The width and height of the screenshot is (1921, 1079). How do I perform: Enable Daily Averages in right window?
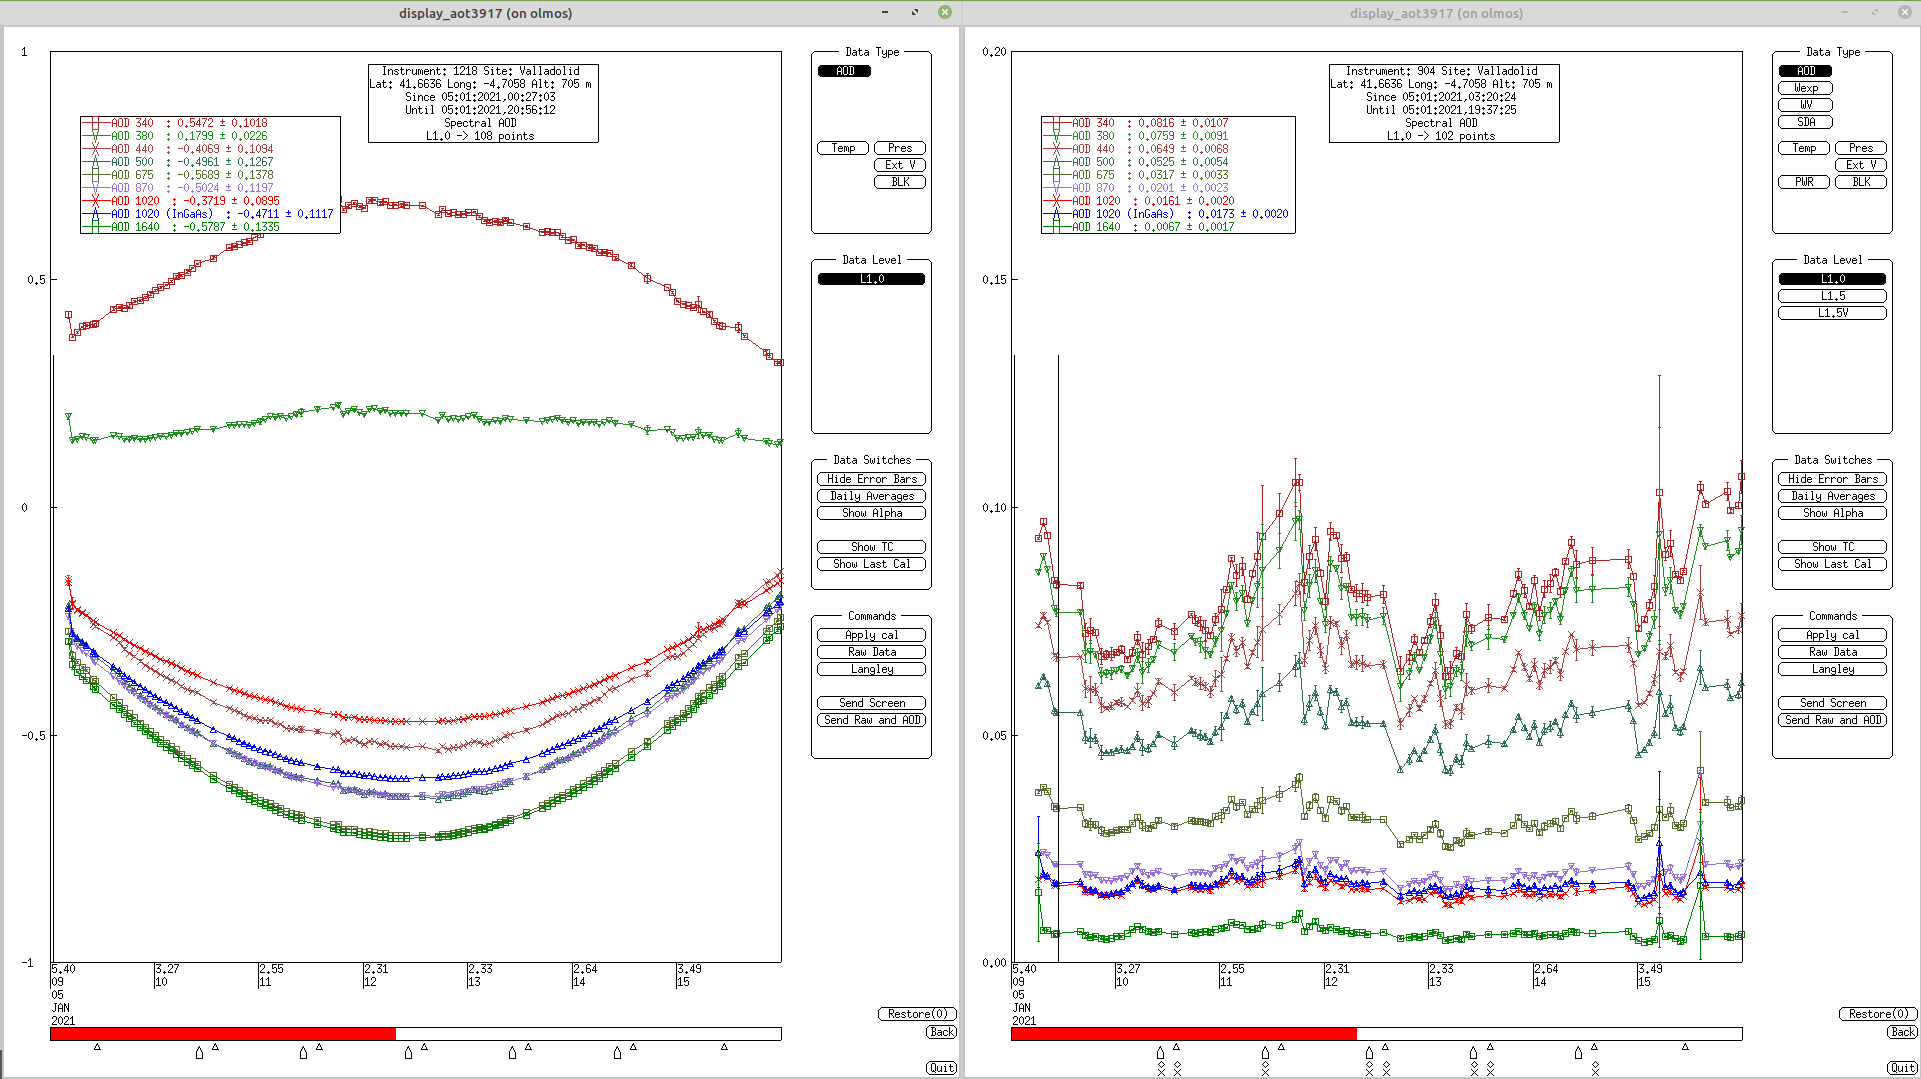click(1832, 496)
